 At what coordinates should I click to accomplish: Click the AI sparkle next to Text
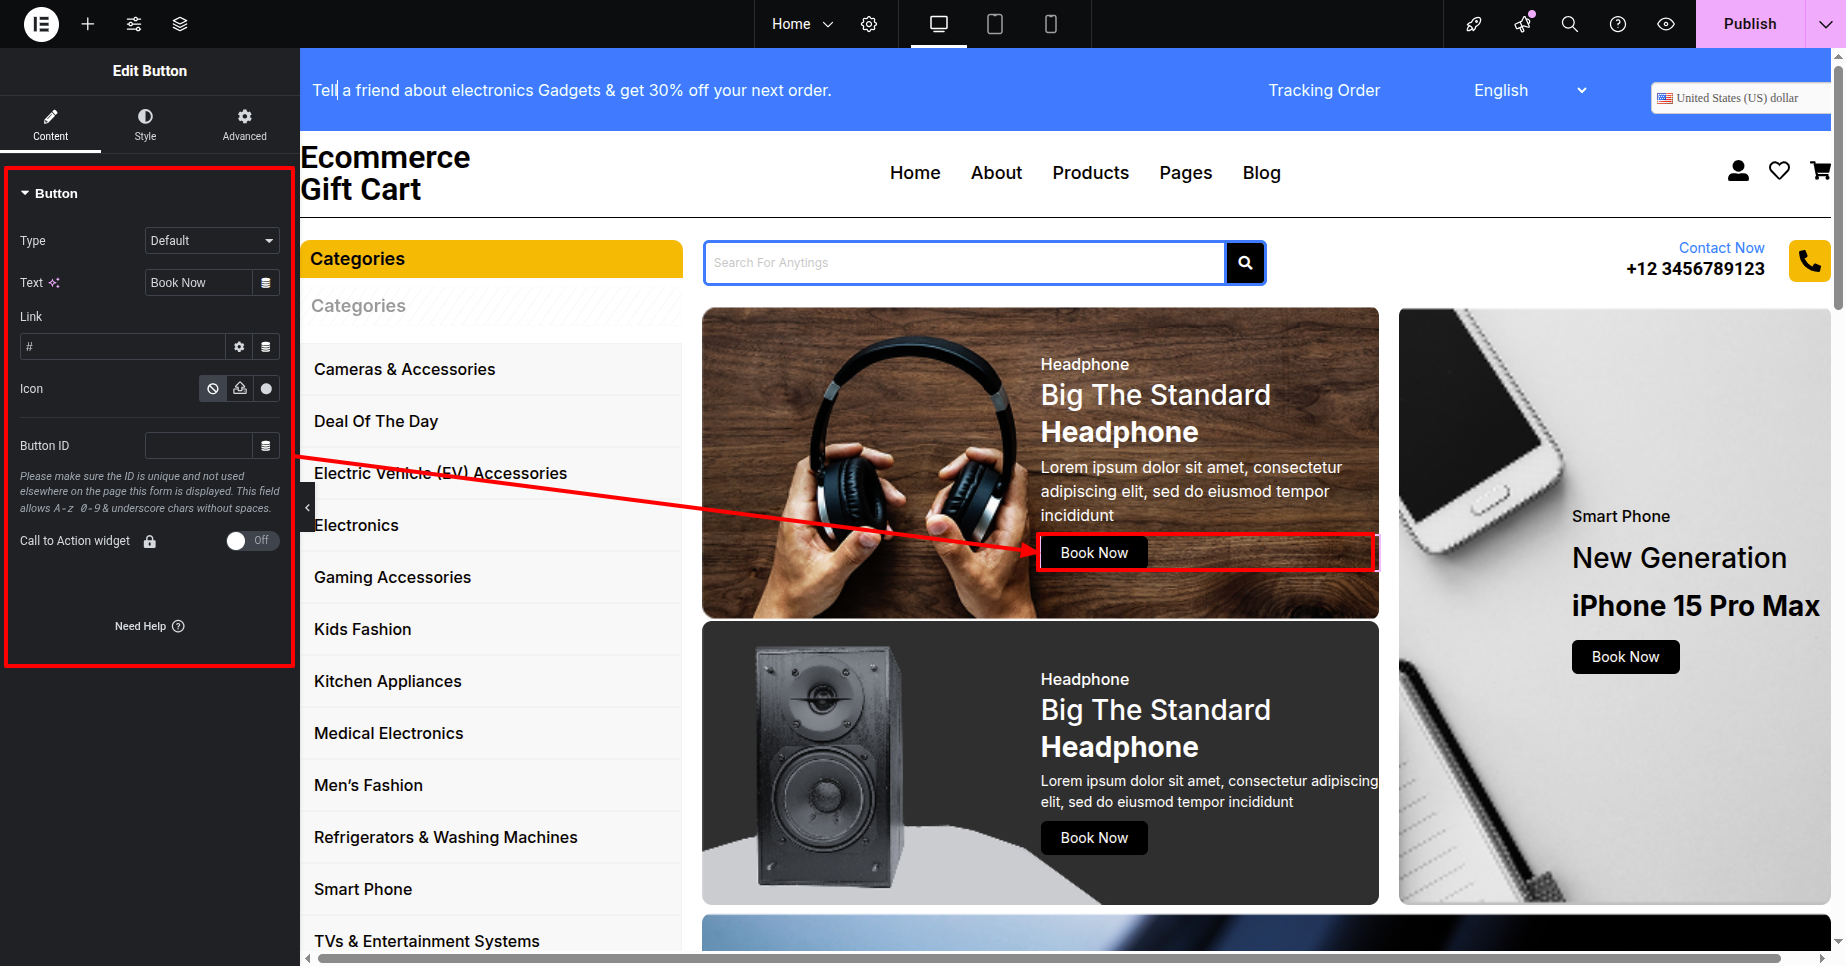(54, 283)
